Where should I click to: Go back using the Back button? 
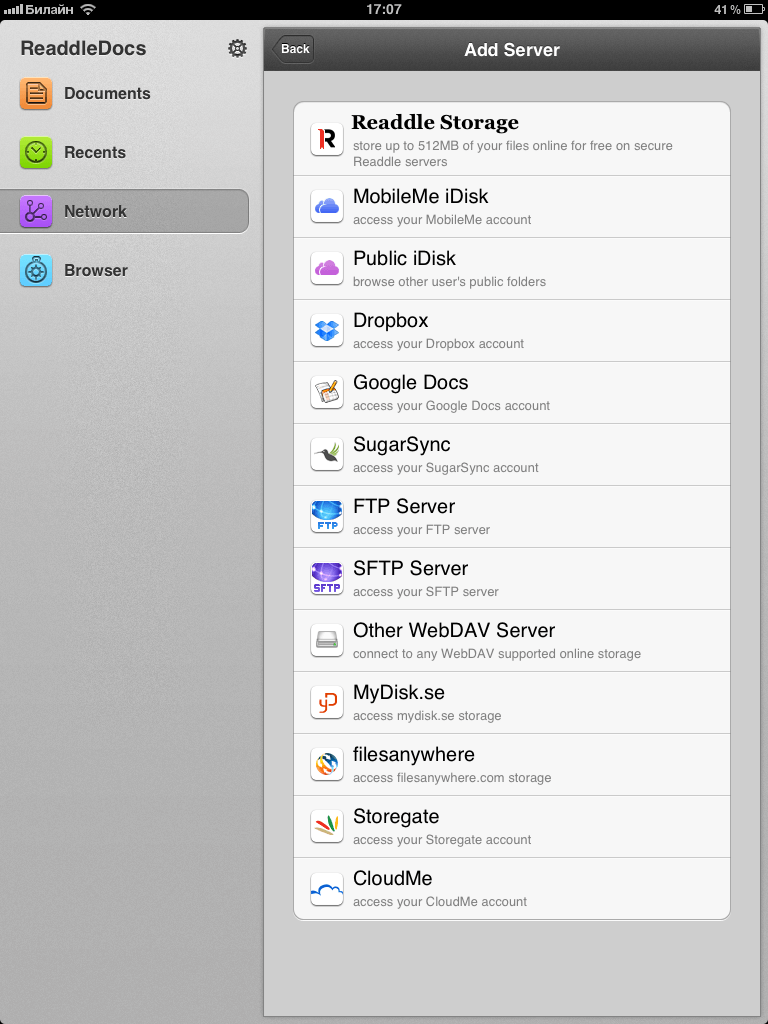click(293, 49)
